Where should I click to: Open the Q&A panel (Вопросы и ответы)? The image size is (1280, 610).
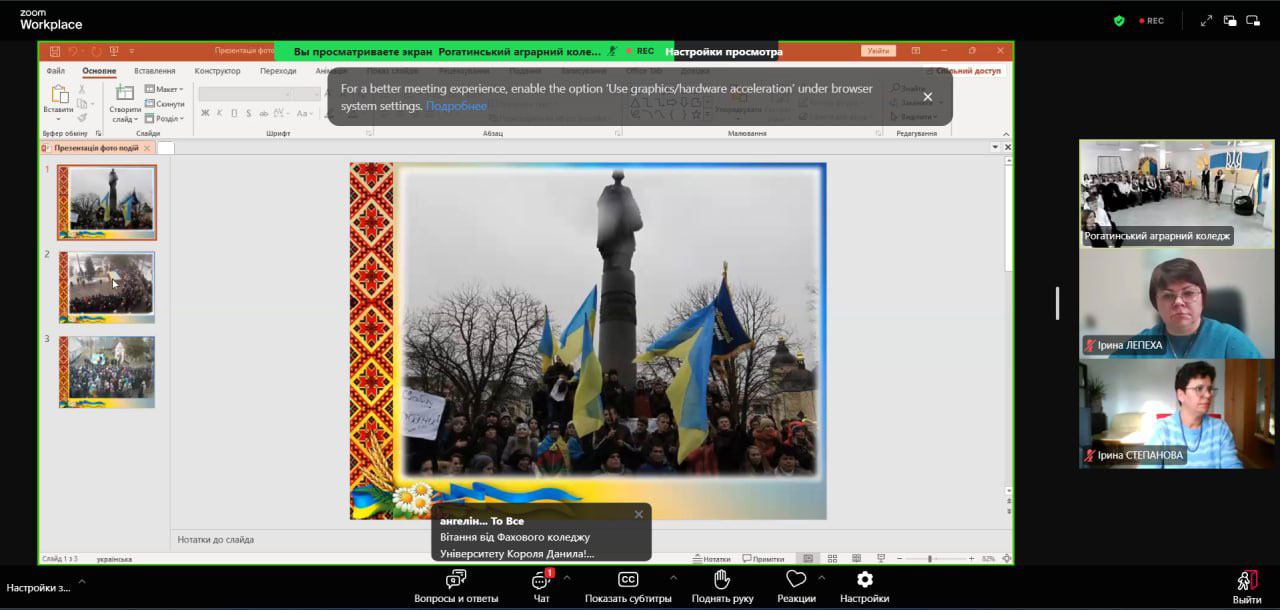tap(456, 580)
